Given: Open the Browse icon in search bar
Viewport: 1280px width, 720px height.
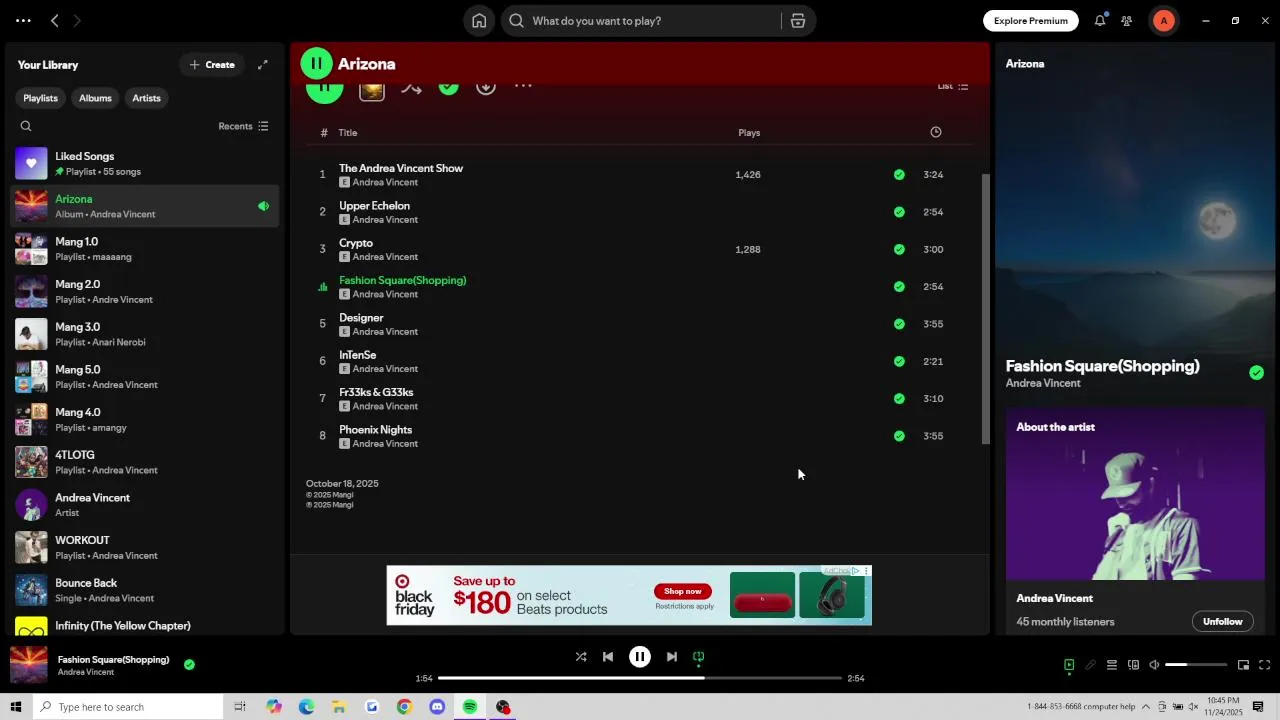Looking at the screenshot, I should (x=798, y=21).
